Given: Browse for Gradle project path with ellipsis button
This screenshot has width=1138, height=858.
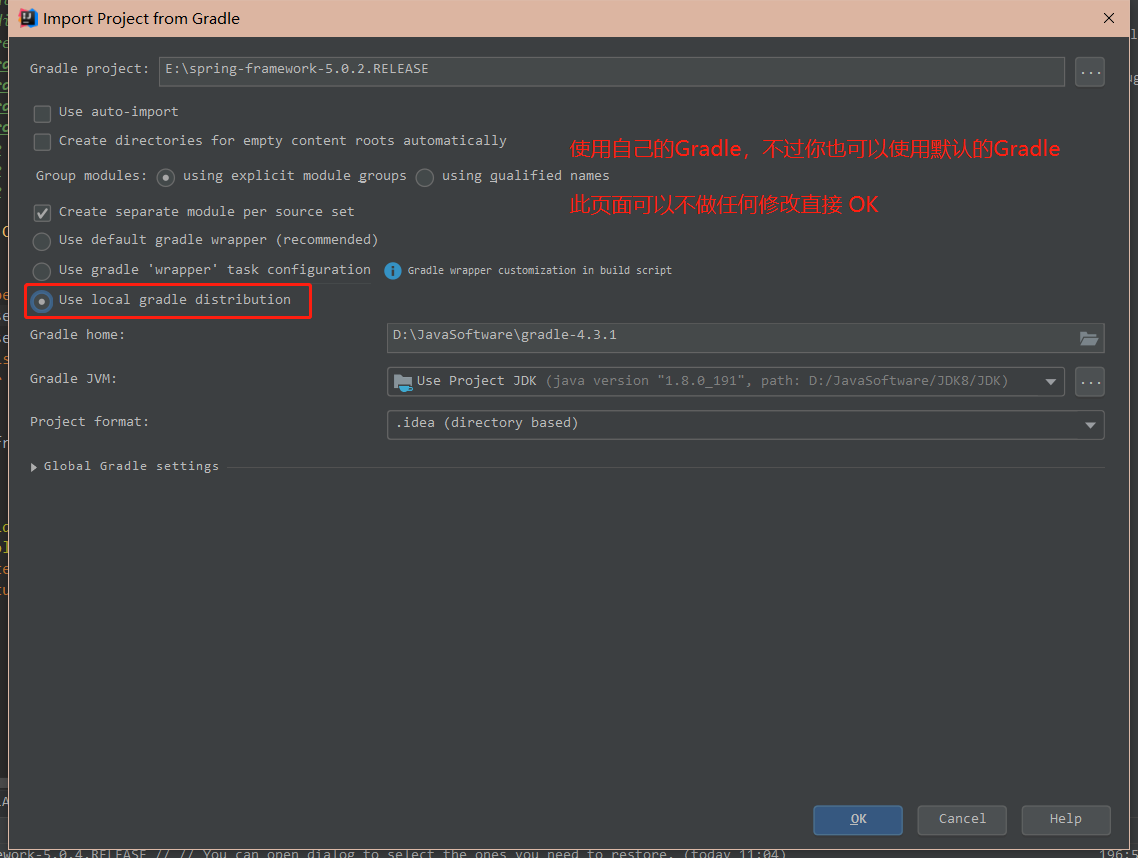Looking at the screenshot, I should click(x=1089, y=72).
